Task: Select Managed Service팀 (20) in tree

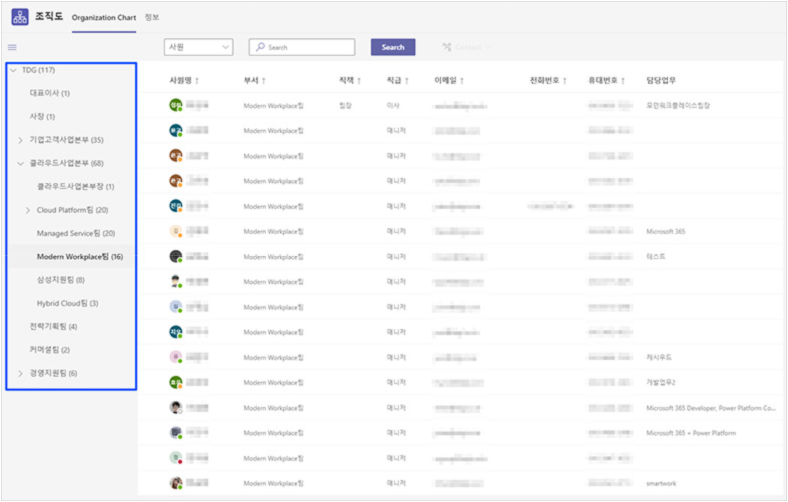Action: 76,233
